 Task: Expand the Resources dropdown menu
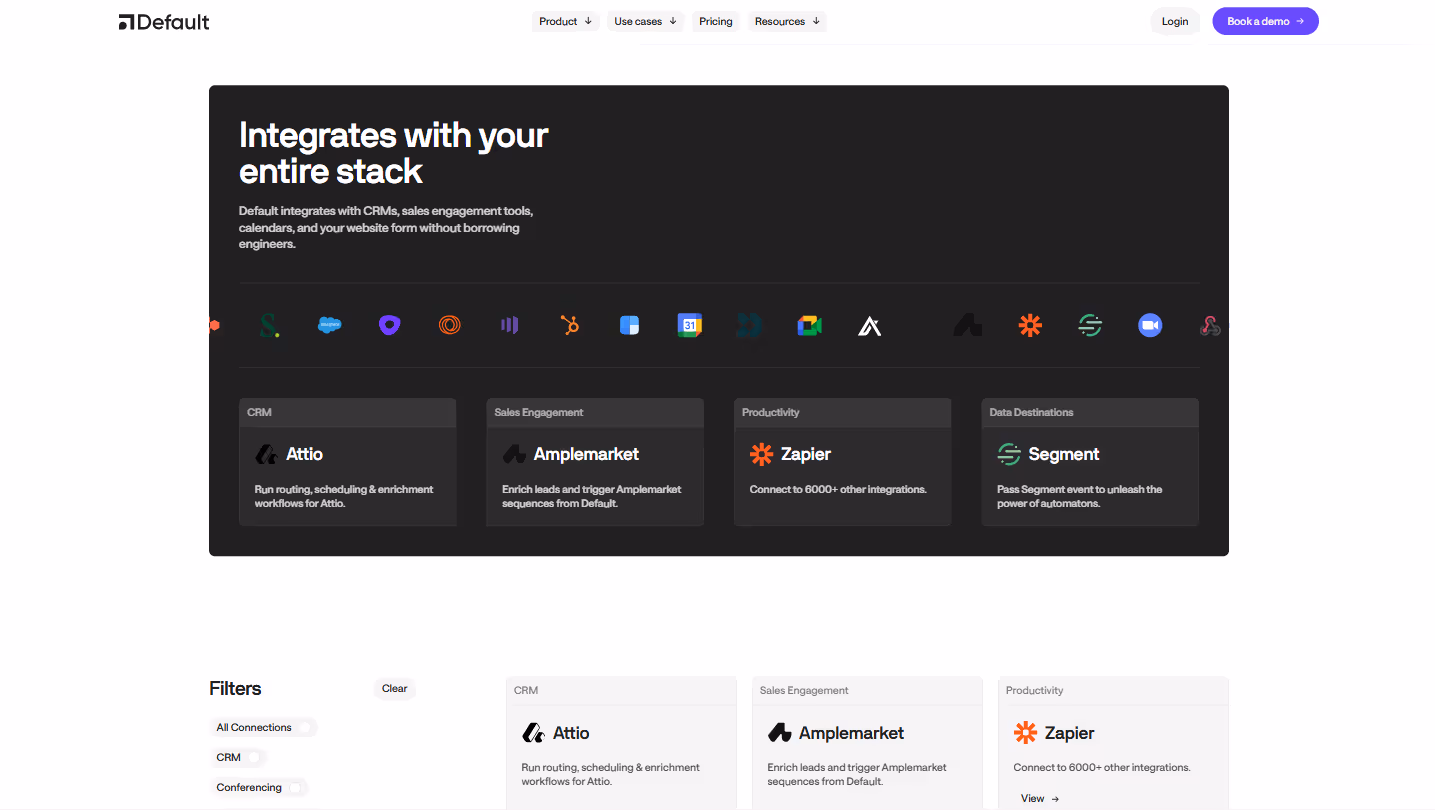pyautogui.click(x=787, y=21)
